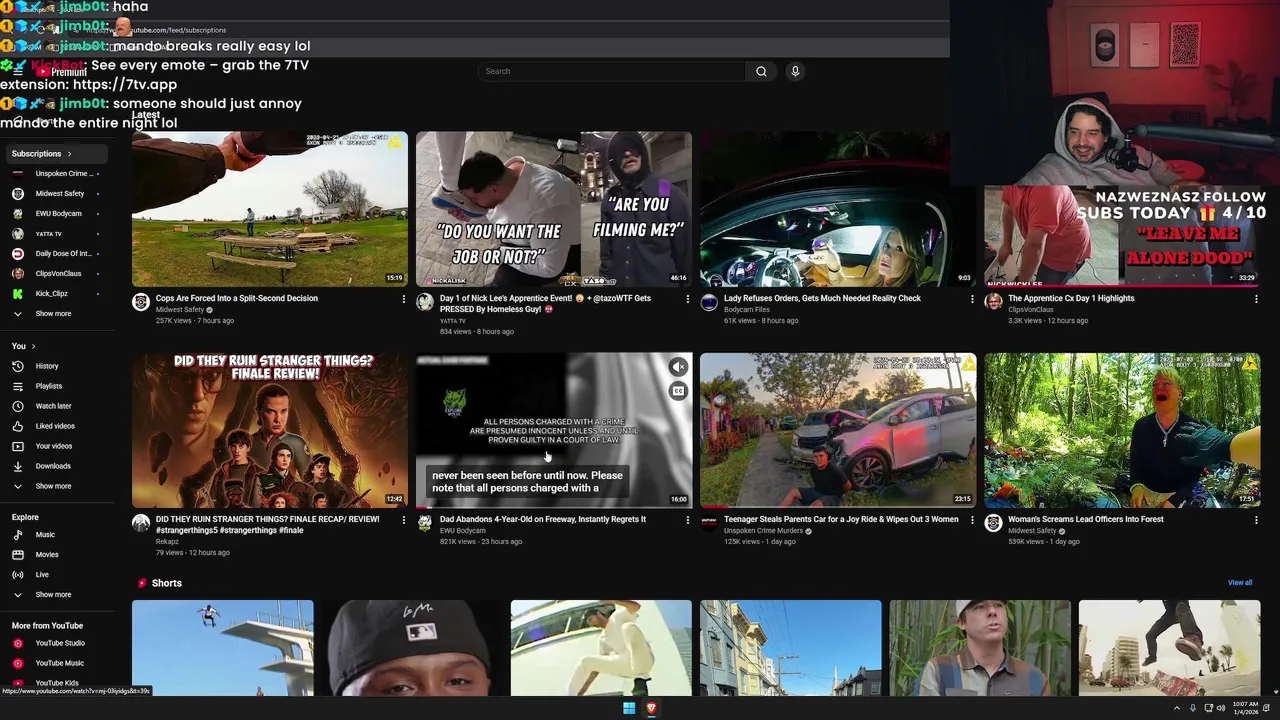Open more options for The Apprentice Cx video

[1256, 299]
